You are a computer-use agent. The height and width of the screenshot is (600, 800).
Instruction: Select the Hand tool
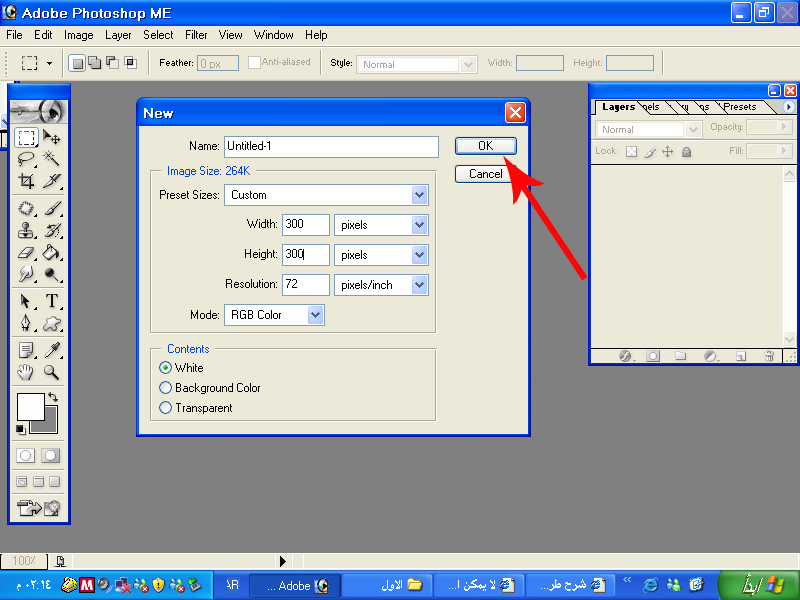26,372
